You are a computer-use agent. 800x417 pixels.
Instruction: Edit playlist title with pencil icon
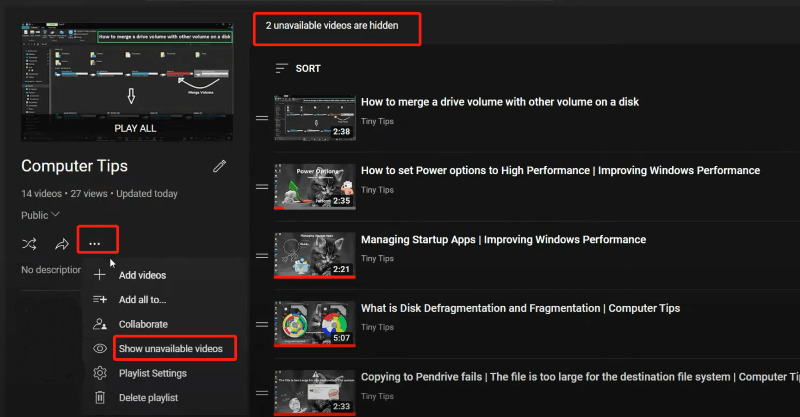click(x=220, y=166)
